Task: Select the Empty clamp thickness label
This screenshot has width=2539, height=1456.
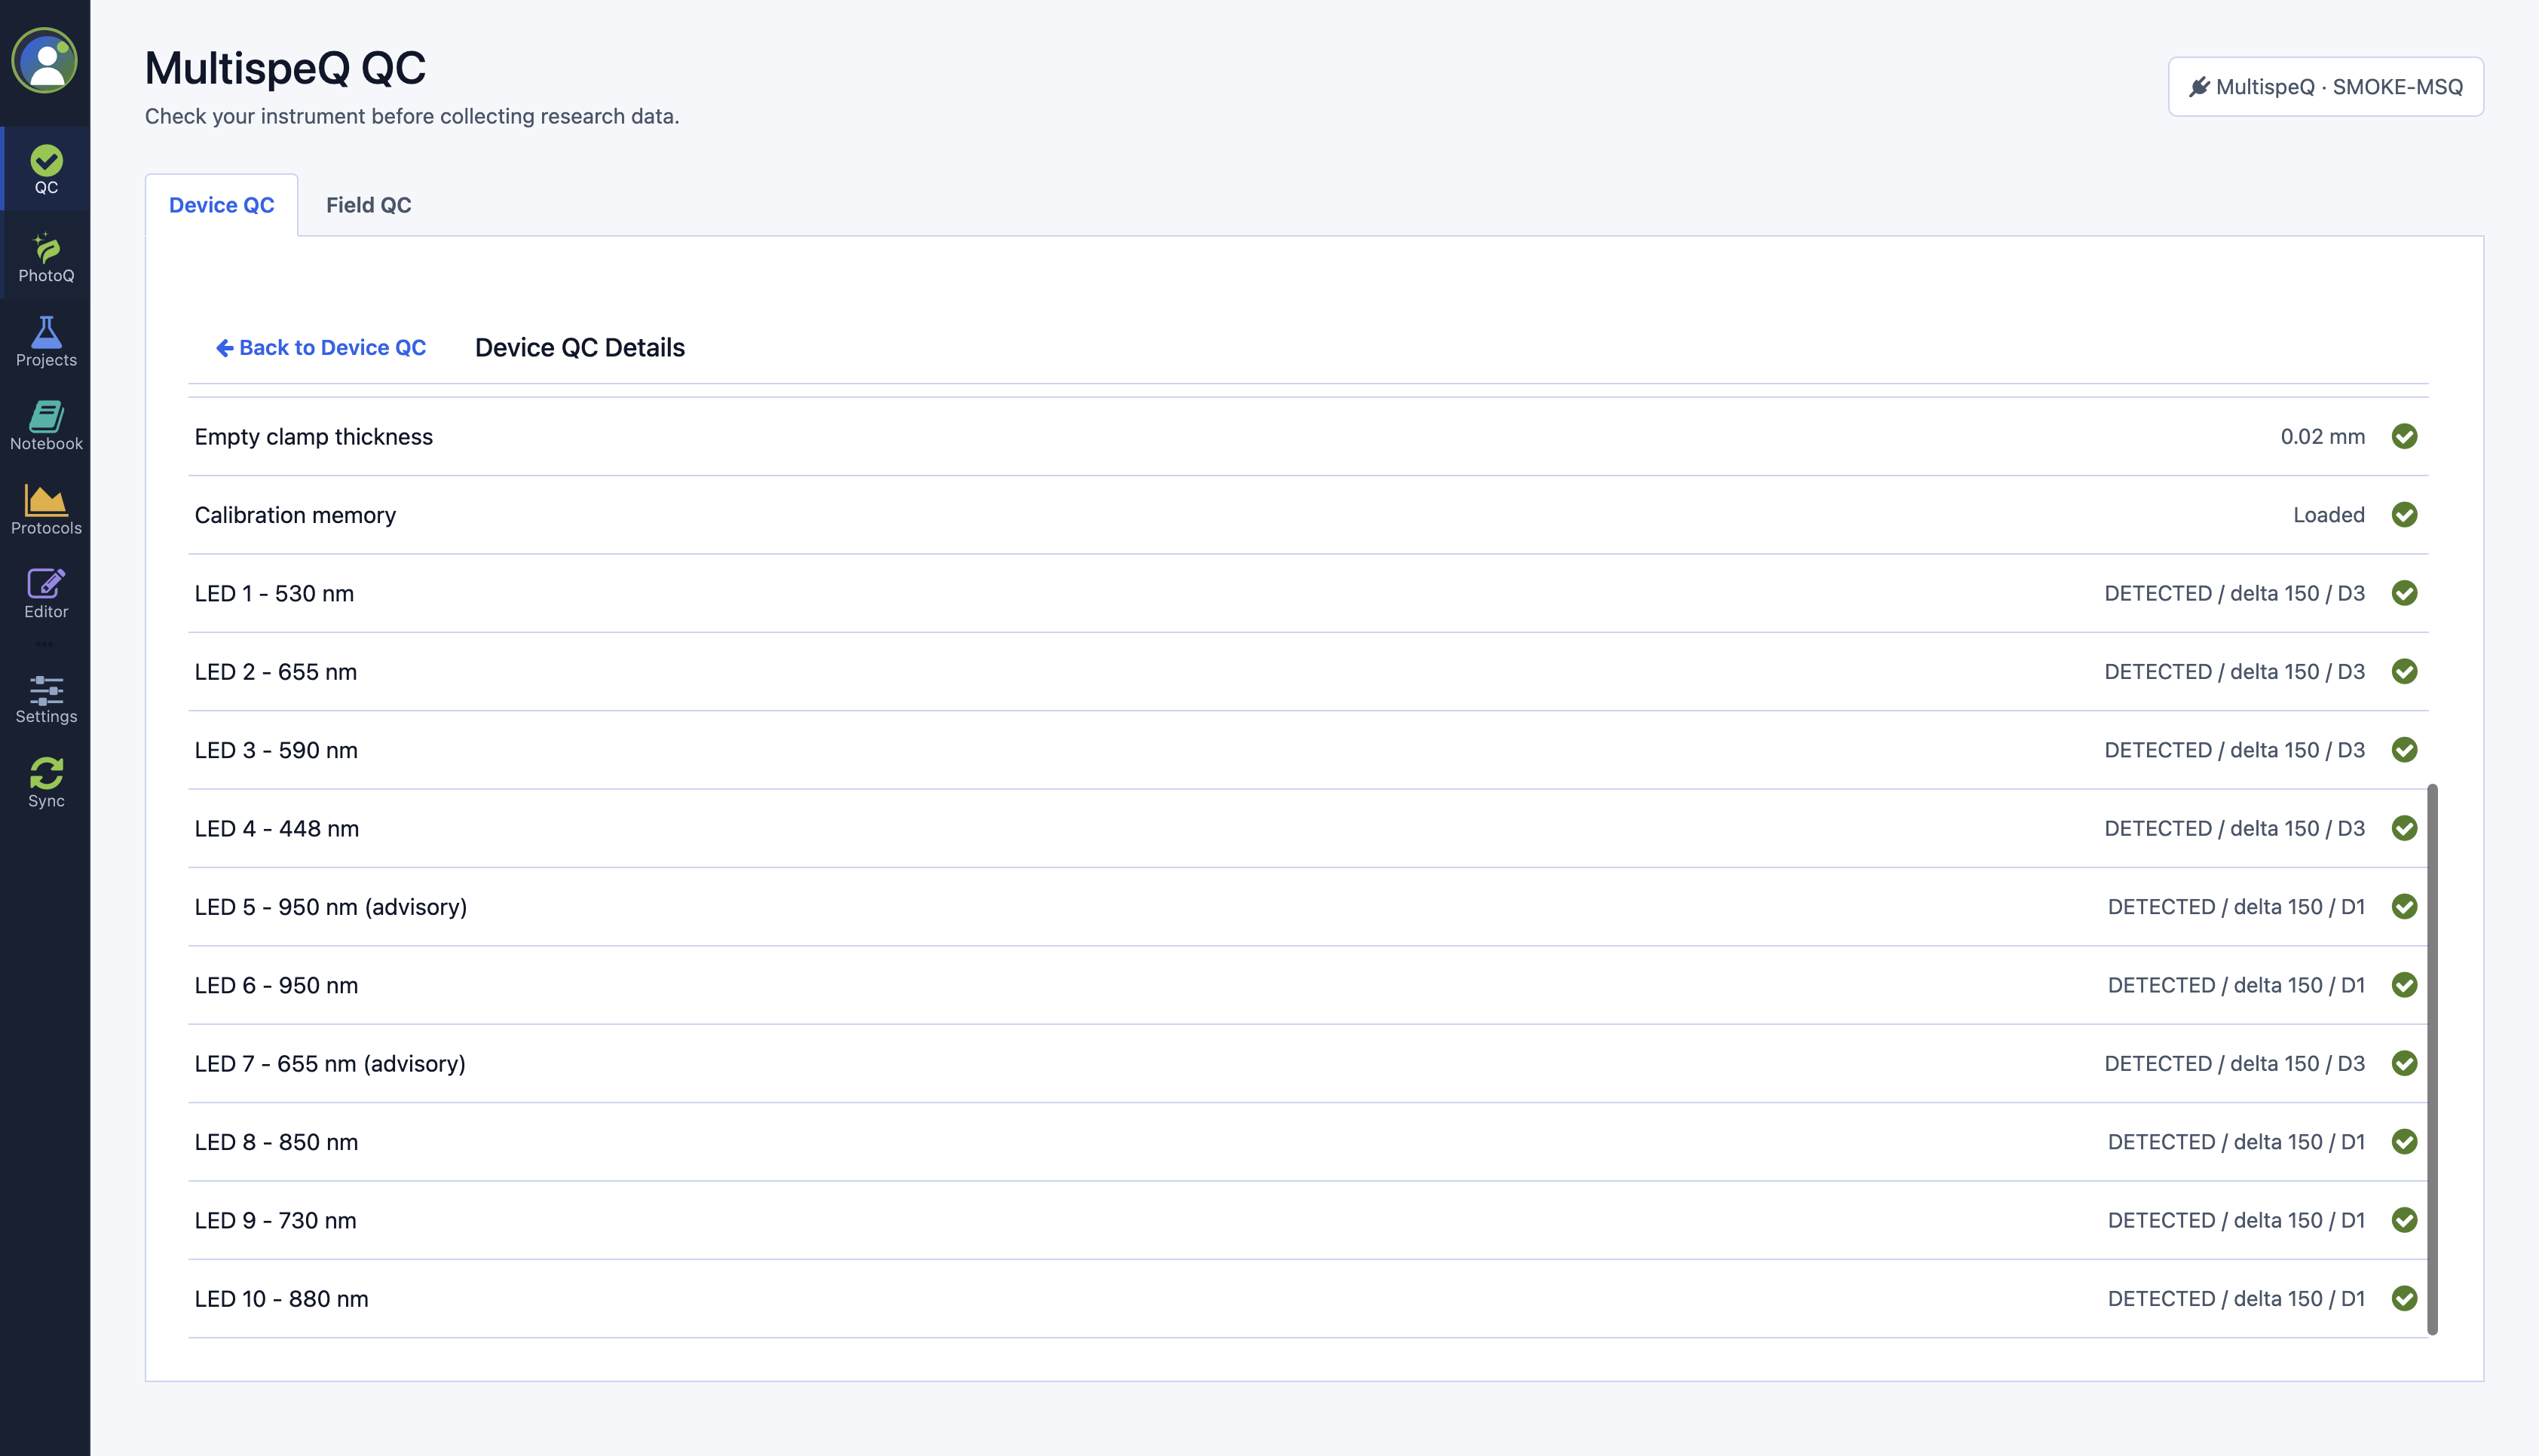Action: (313, 437)
